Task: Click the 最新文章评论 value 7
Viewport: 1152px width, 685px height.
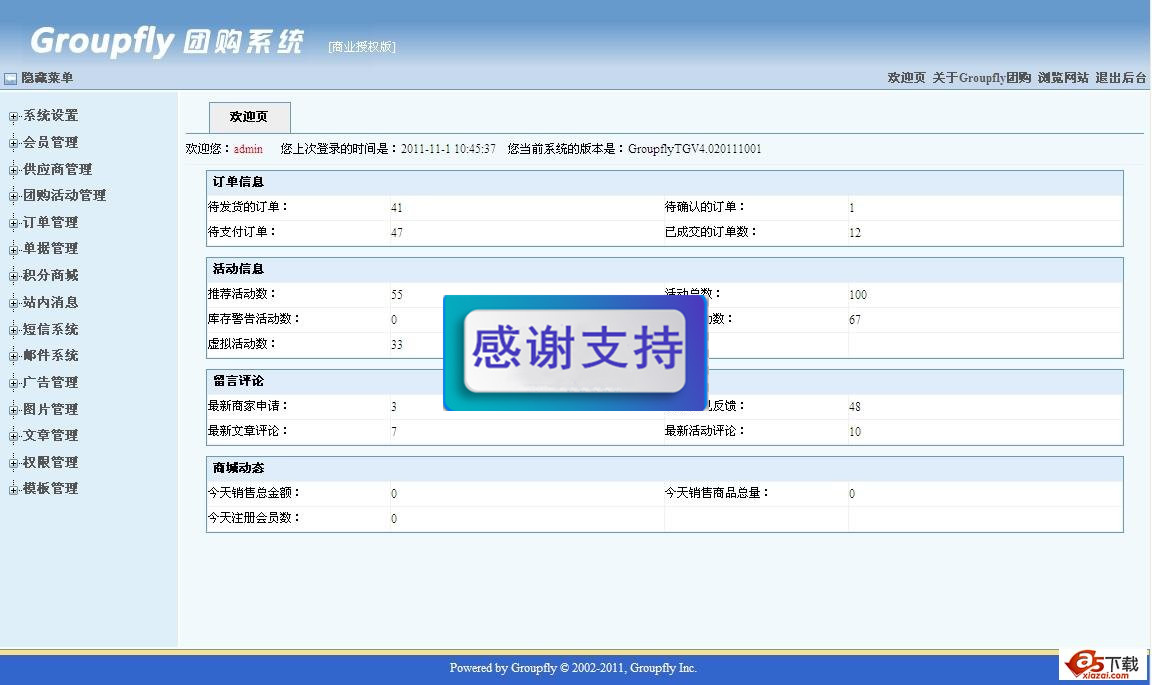Action: (395, 431)
